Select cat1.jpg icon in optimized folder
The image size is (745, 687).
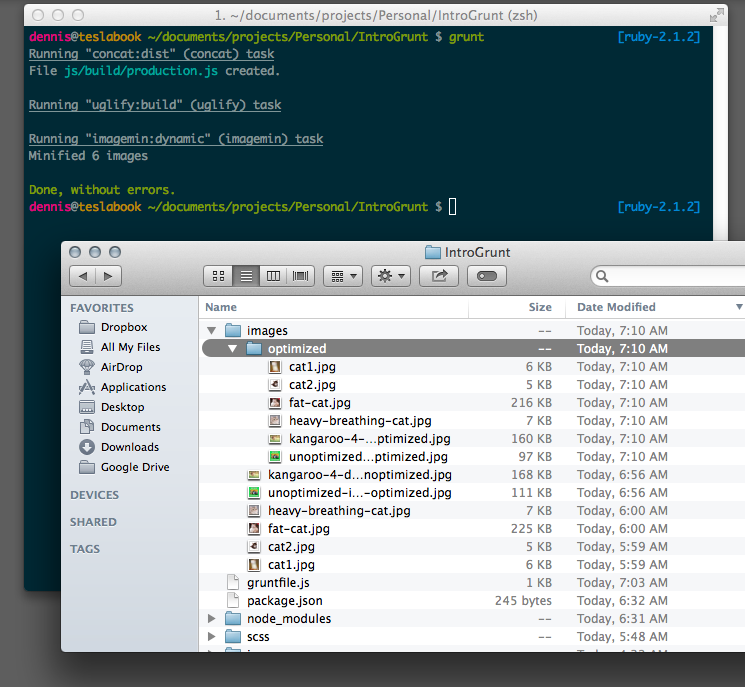tap(275, 367)
